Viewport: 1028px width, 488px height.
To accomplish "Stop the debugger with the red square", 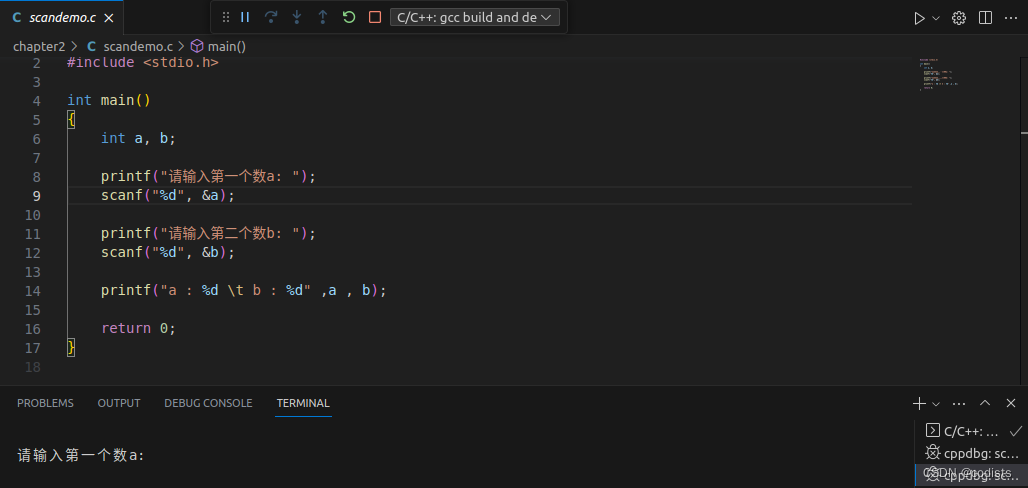I will (x=375, y=18).
